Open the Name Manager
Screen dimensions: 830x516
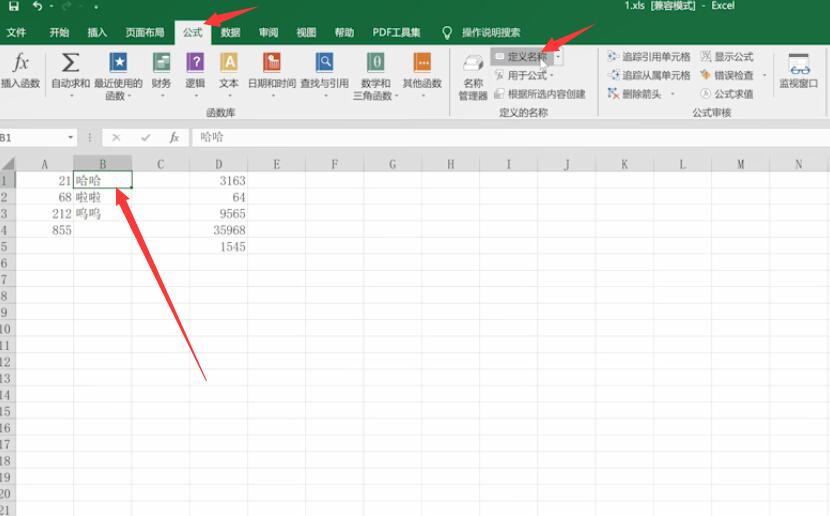(x=473, y=77)
